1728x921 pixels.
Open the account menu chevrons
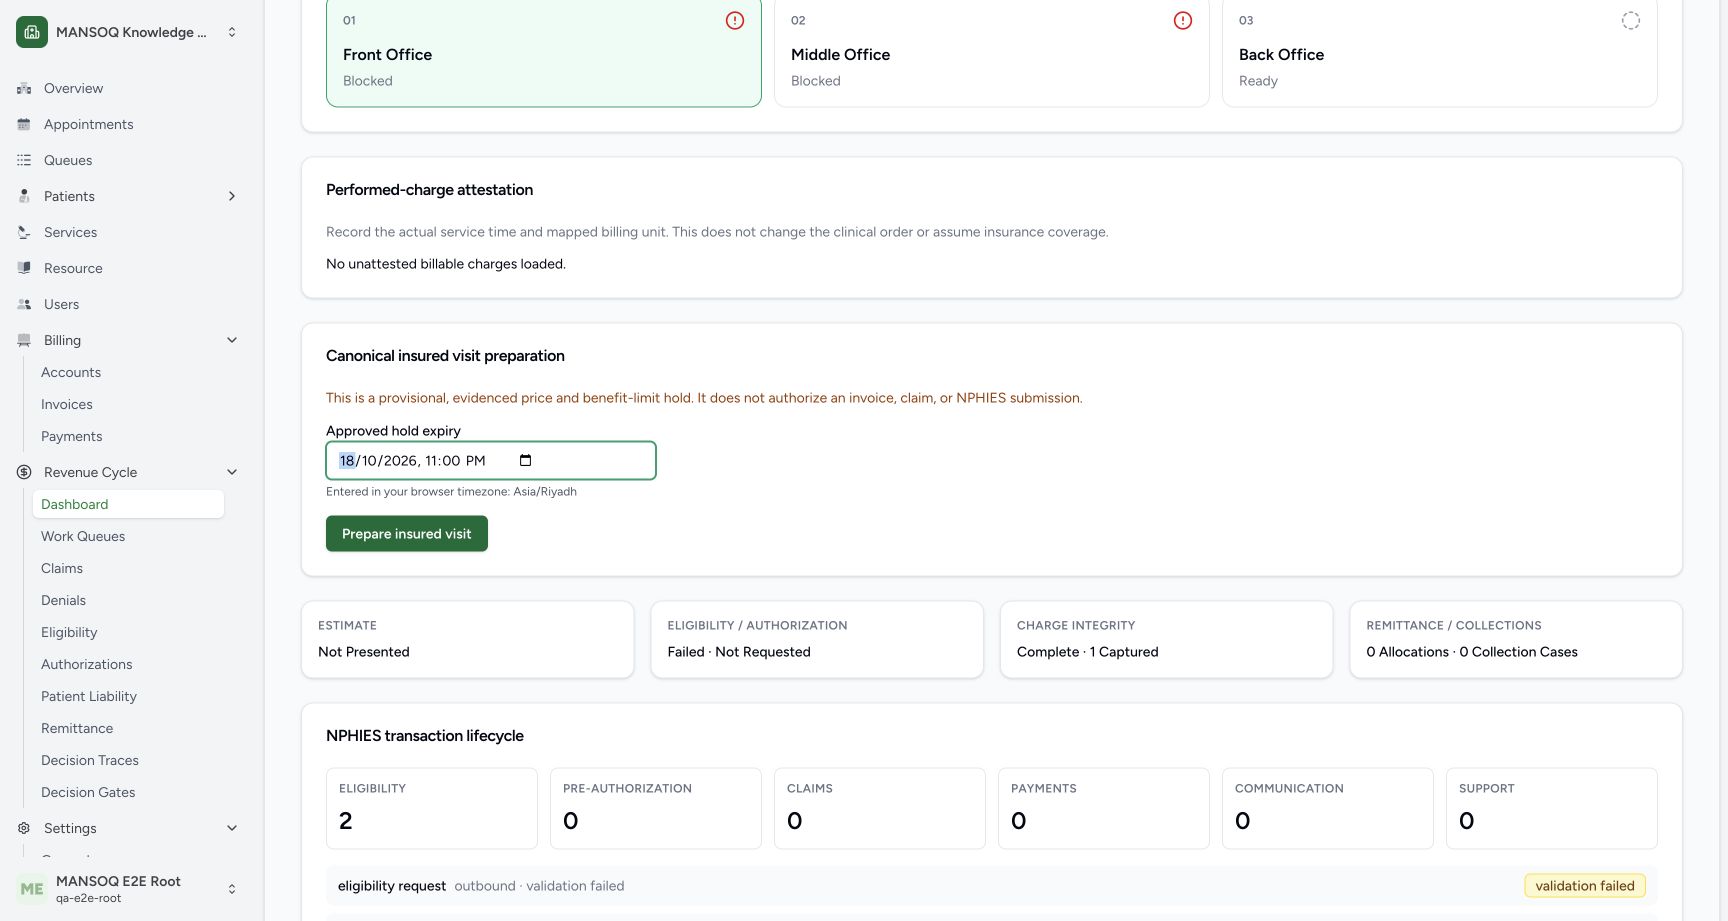click(232, 889)
